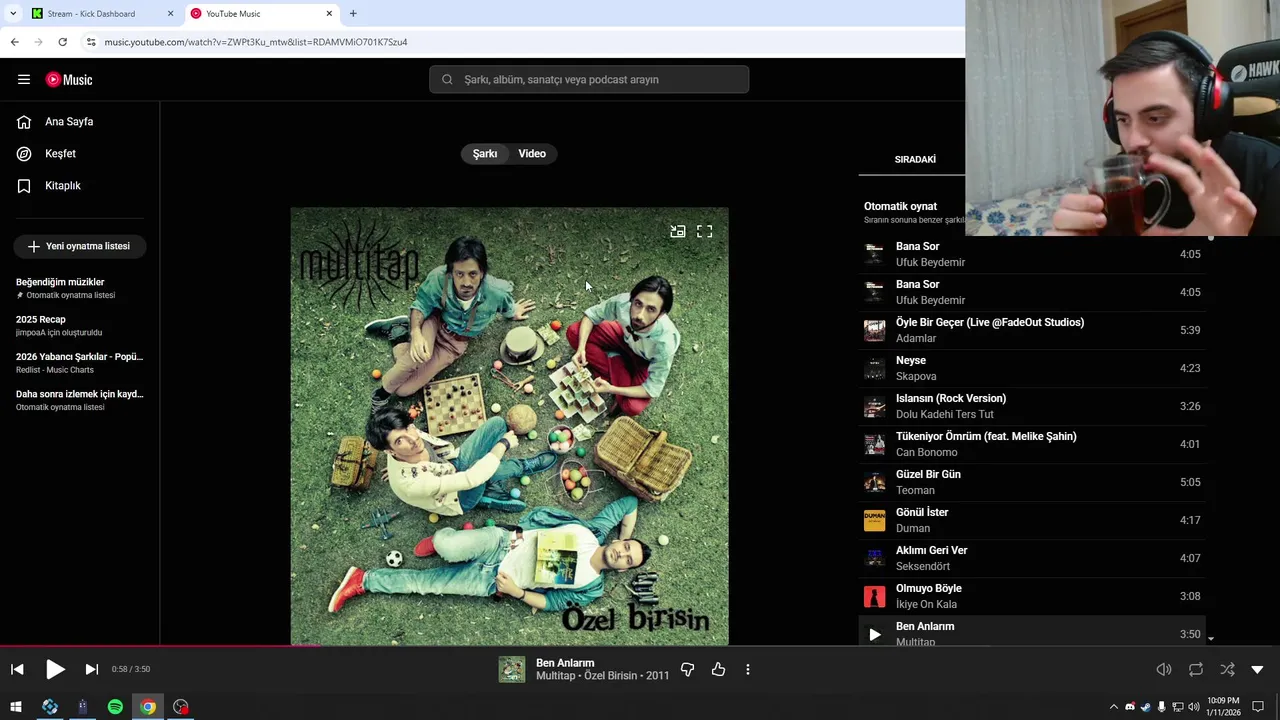The image size is (1280, 720).
Task: Close the YouTube Music browser tab
Action: [x=329, y=14]
